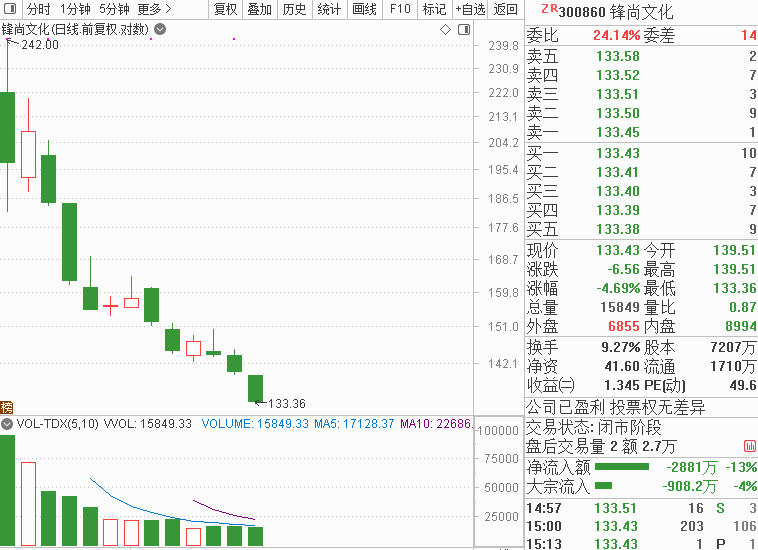The image size is (758, 550).
Task: Open the 统计 statistics button
Action: (329, 9)
